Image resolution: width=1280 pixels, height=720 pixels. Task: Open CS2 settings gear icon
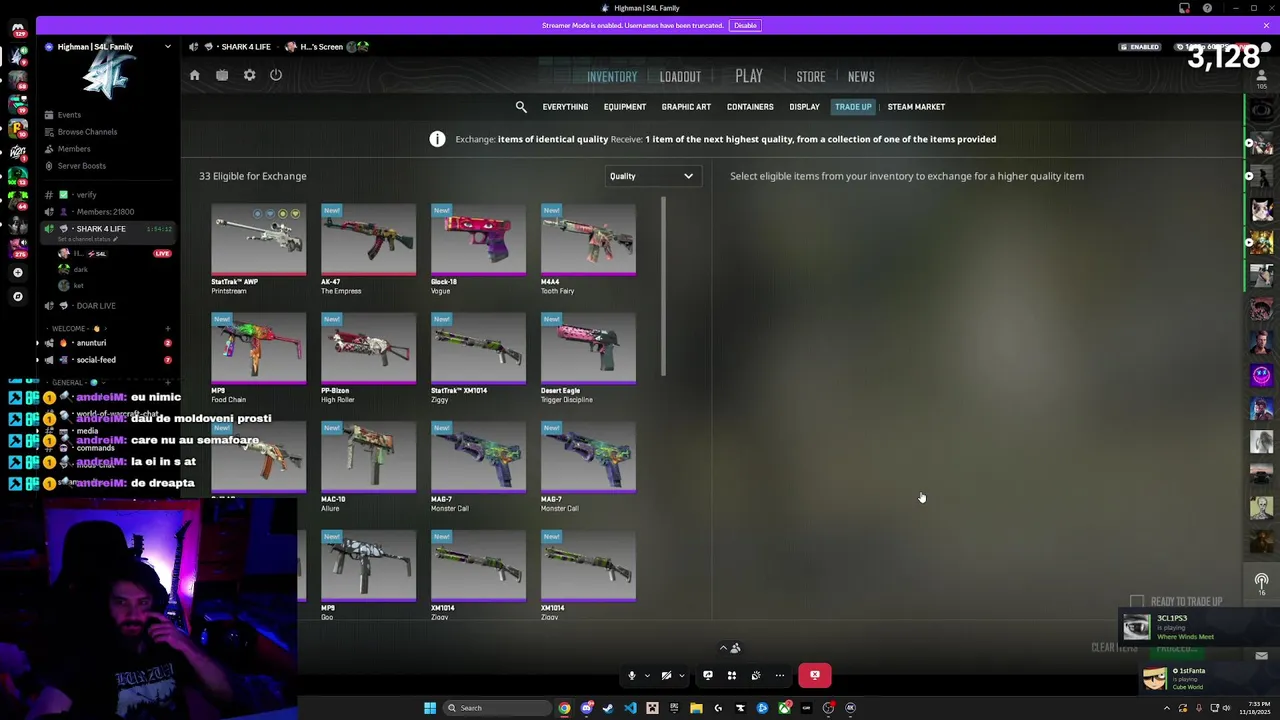coord(249,75)
